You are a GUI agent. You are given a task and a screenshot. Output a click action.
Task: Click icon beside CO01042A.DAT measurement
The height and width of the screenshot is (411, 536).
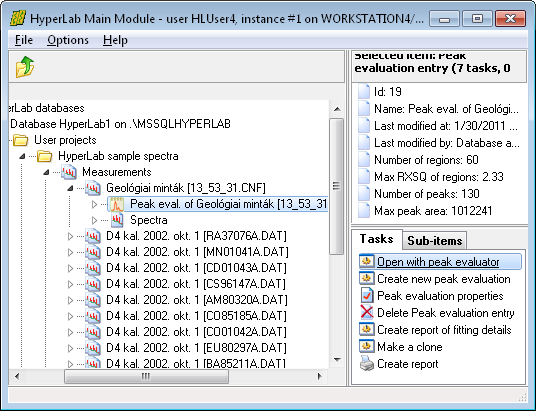[93, 332]
